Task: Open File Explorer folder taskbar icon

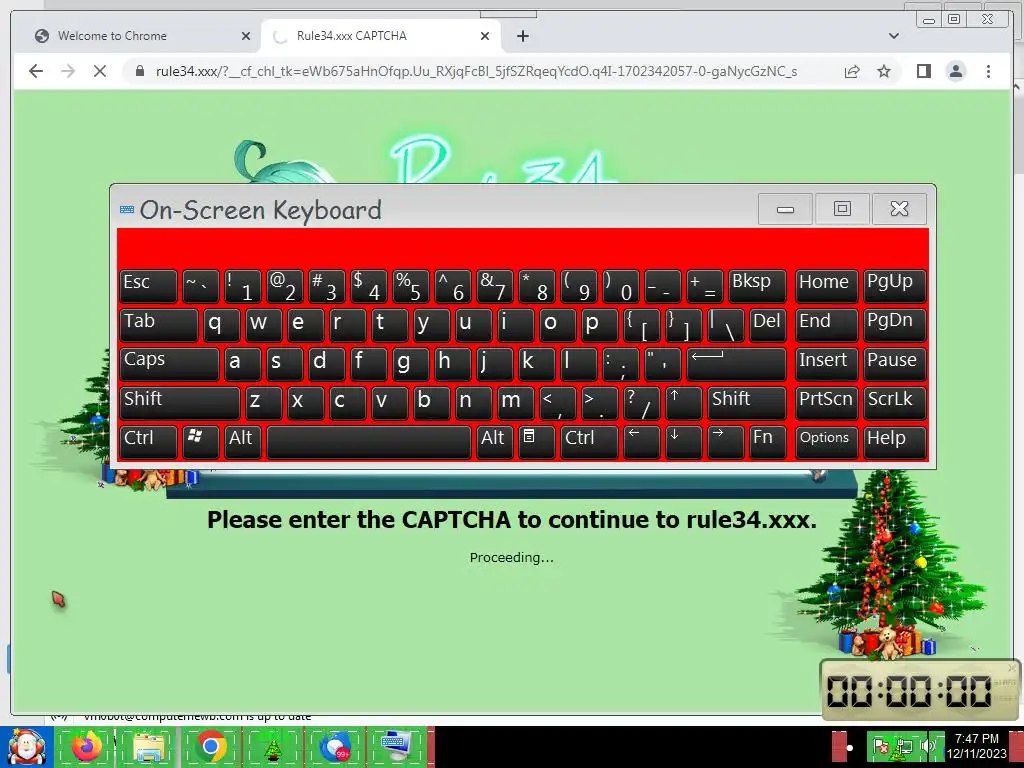Action: [149, 747]
